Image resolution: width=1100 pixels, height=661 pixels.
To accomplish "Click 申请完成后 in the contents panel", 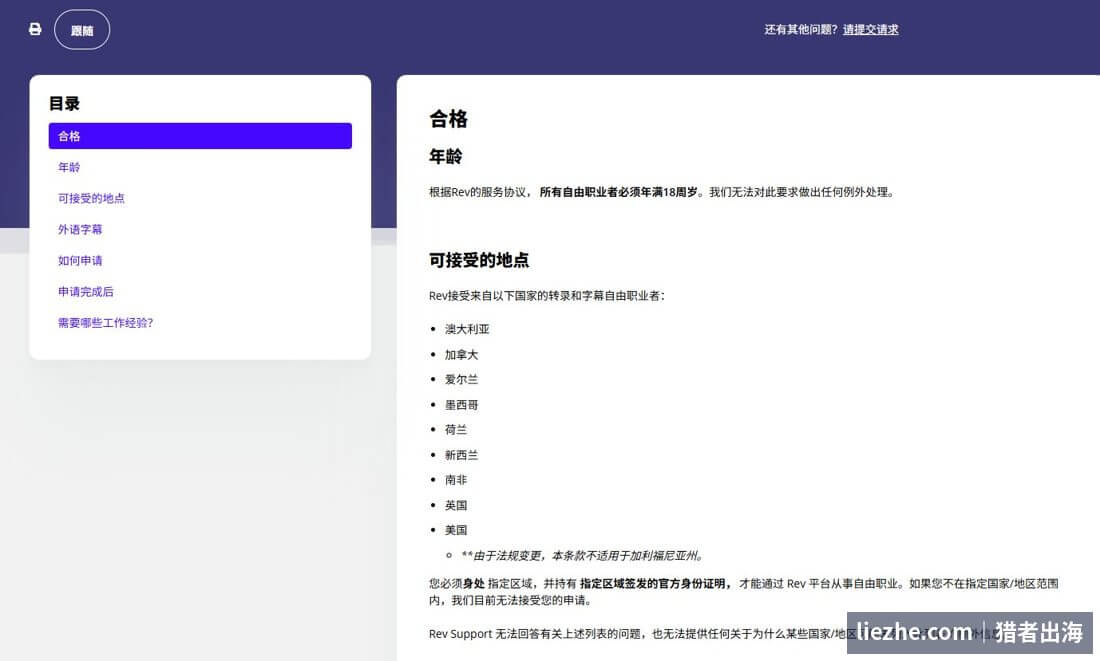I will [86, 291].
